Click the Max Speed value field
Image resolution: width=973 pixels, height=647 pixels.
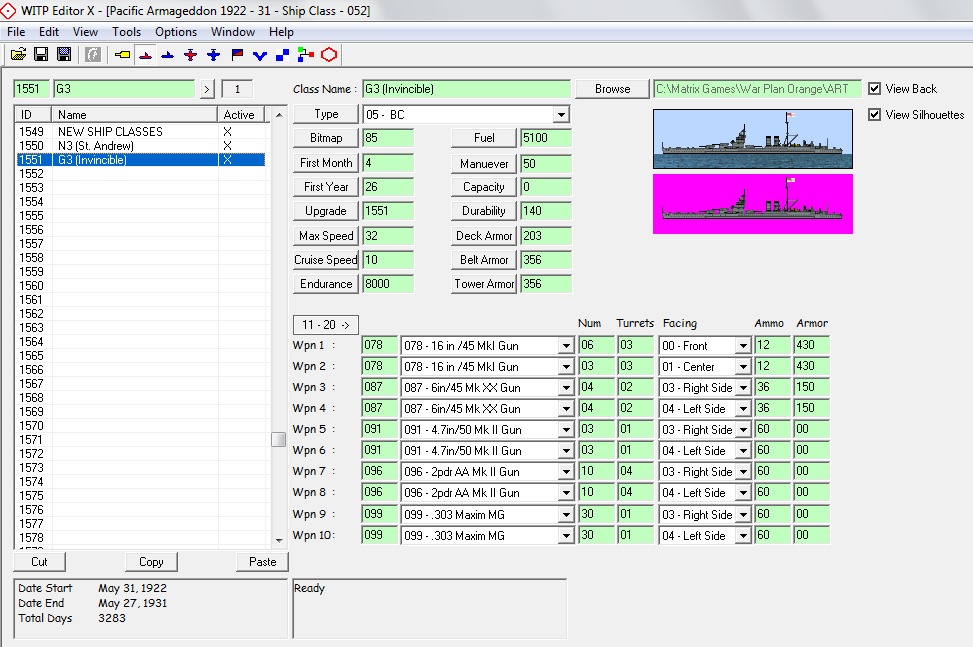pyautogui.click(x=387, y=236)
